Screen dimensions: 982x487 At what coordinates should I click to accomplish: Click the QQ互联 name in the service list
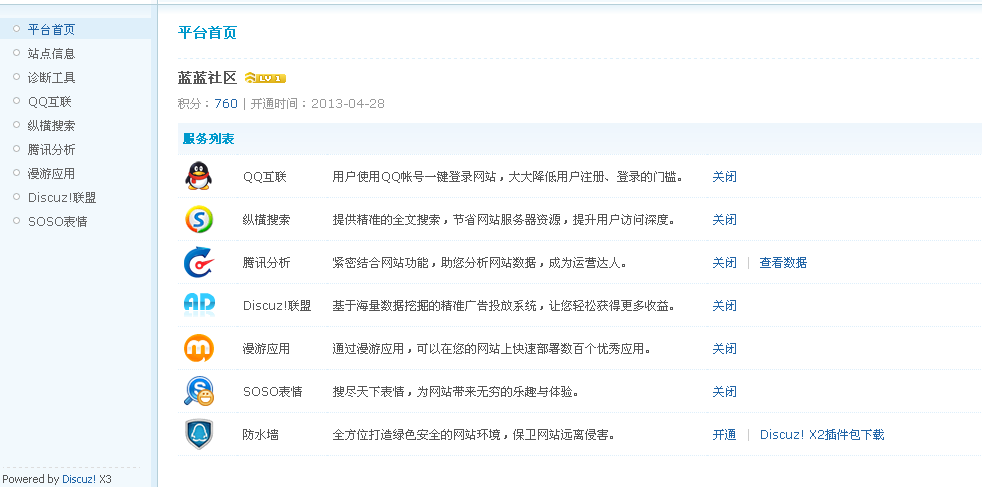pos(265,177)
